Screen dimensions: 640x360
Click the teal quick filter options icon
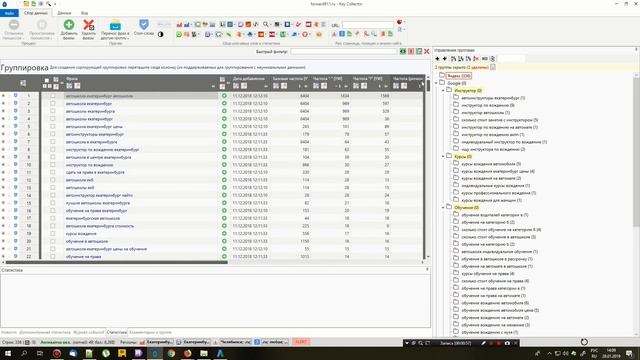[x=419, y=51]
